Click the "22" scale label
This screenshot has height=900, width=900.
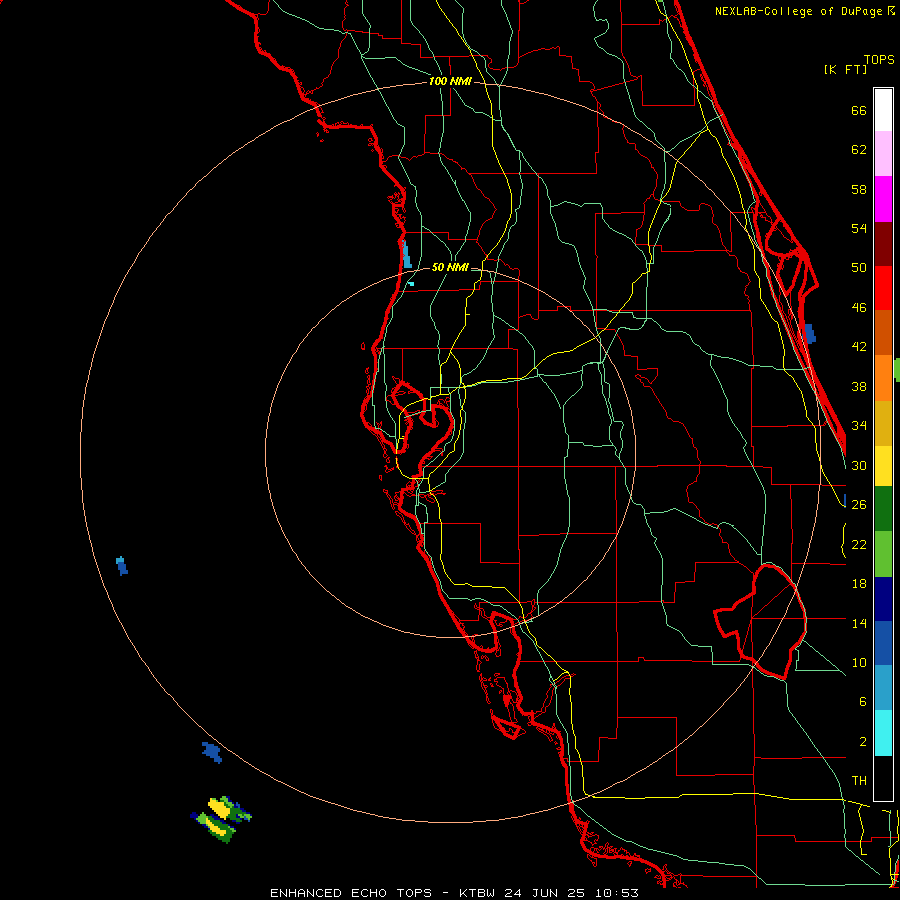click(859, 544)
